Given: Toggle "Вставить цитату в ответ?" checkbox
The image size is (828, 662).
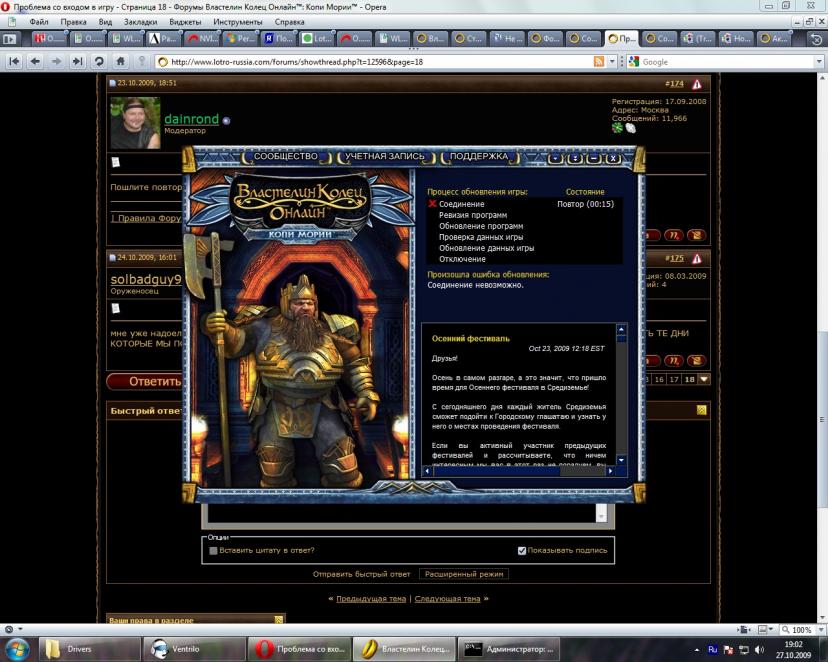Looking at the screenshot, I should tap(214, 550).
